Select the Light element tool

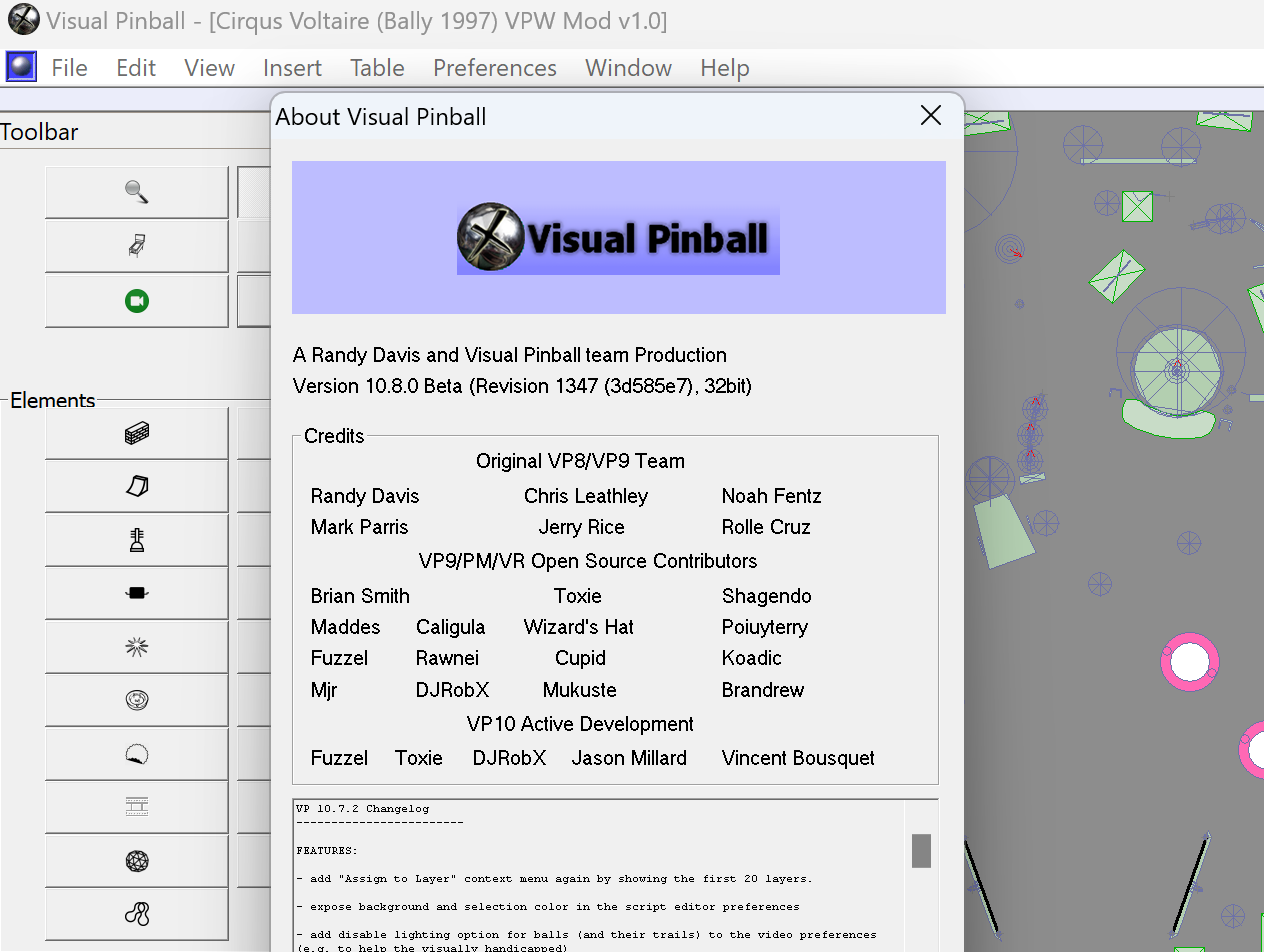136,646
